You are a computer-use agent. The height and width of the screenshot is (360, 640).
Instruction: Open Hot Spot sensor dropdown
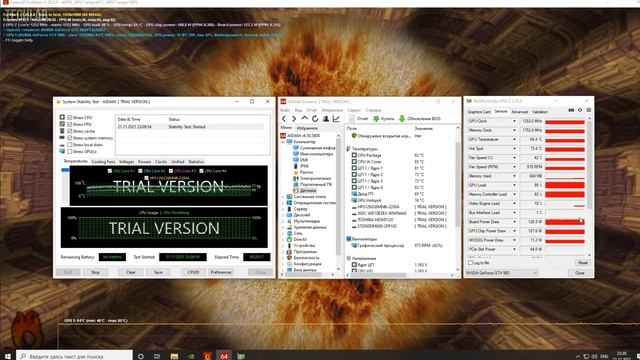tap(514, 149)
